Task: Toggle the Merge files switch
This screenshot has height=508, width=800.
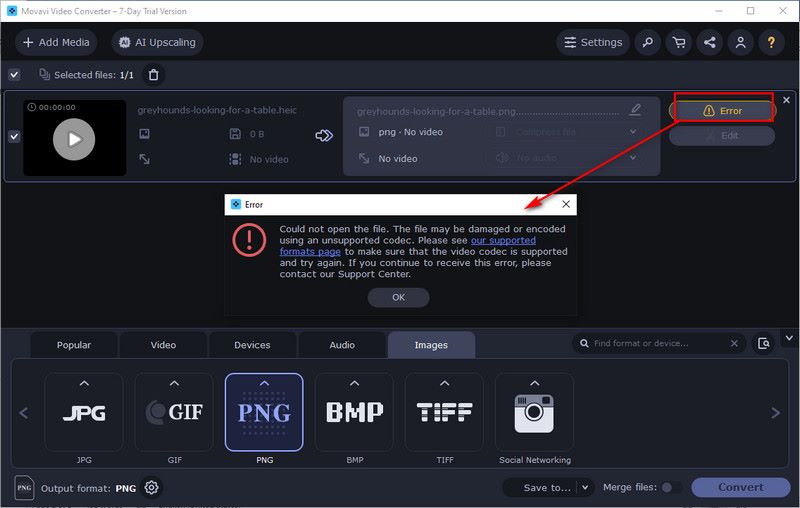Action: point(671,488)
